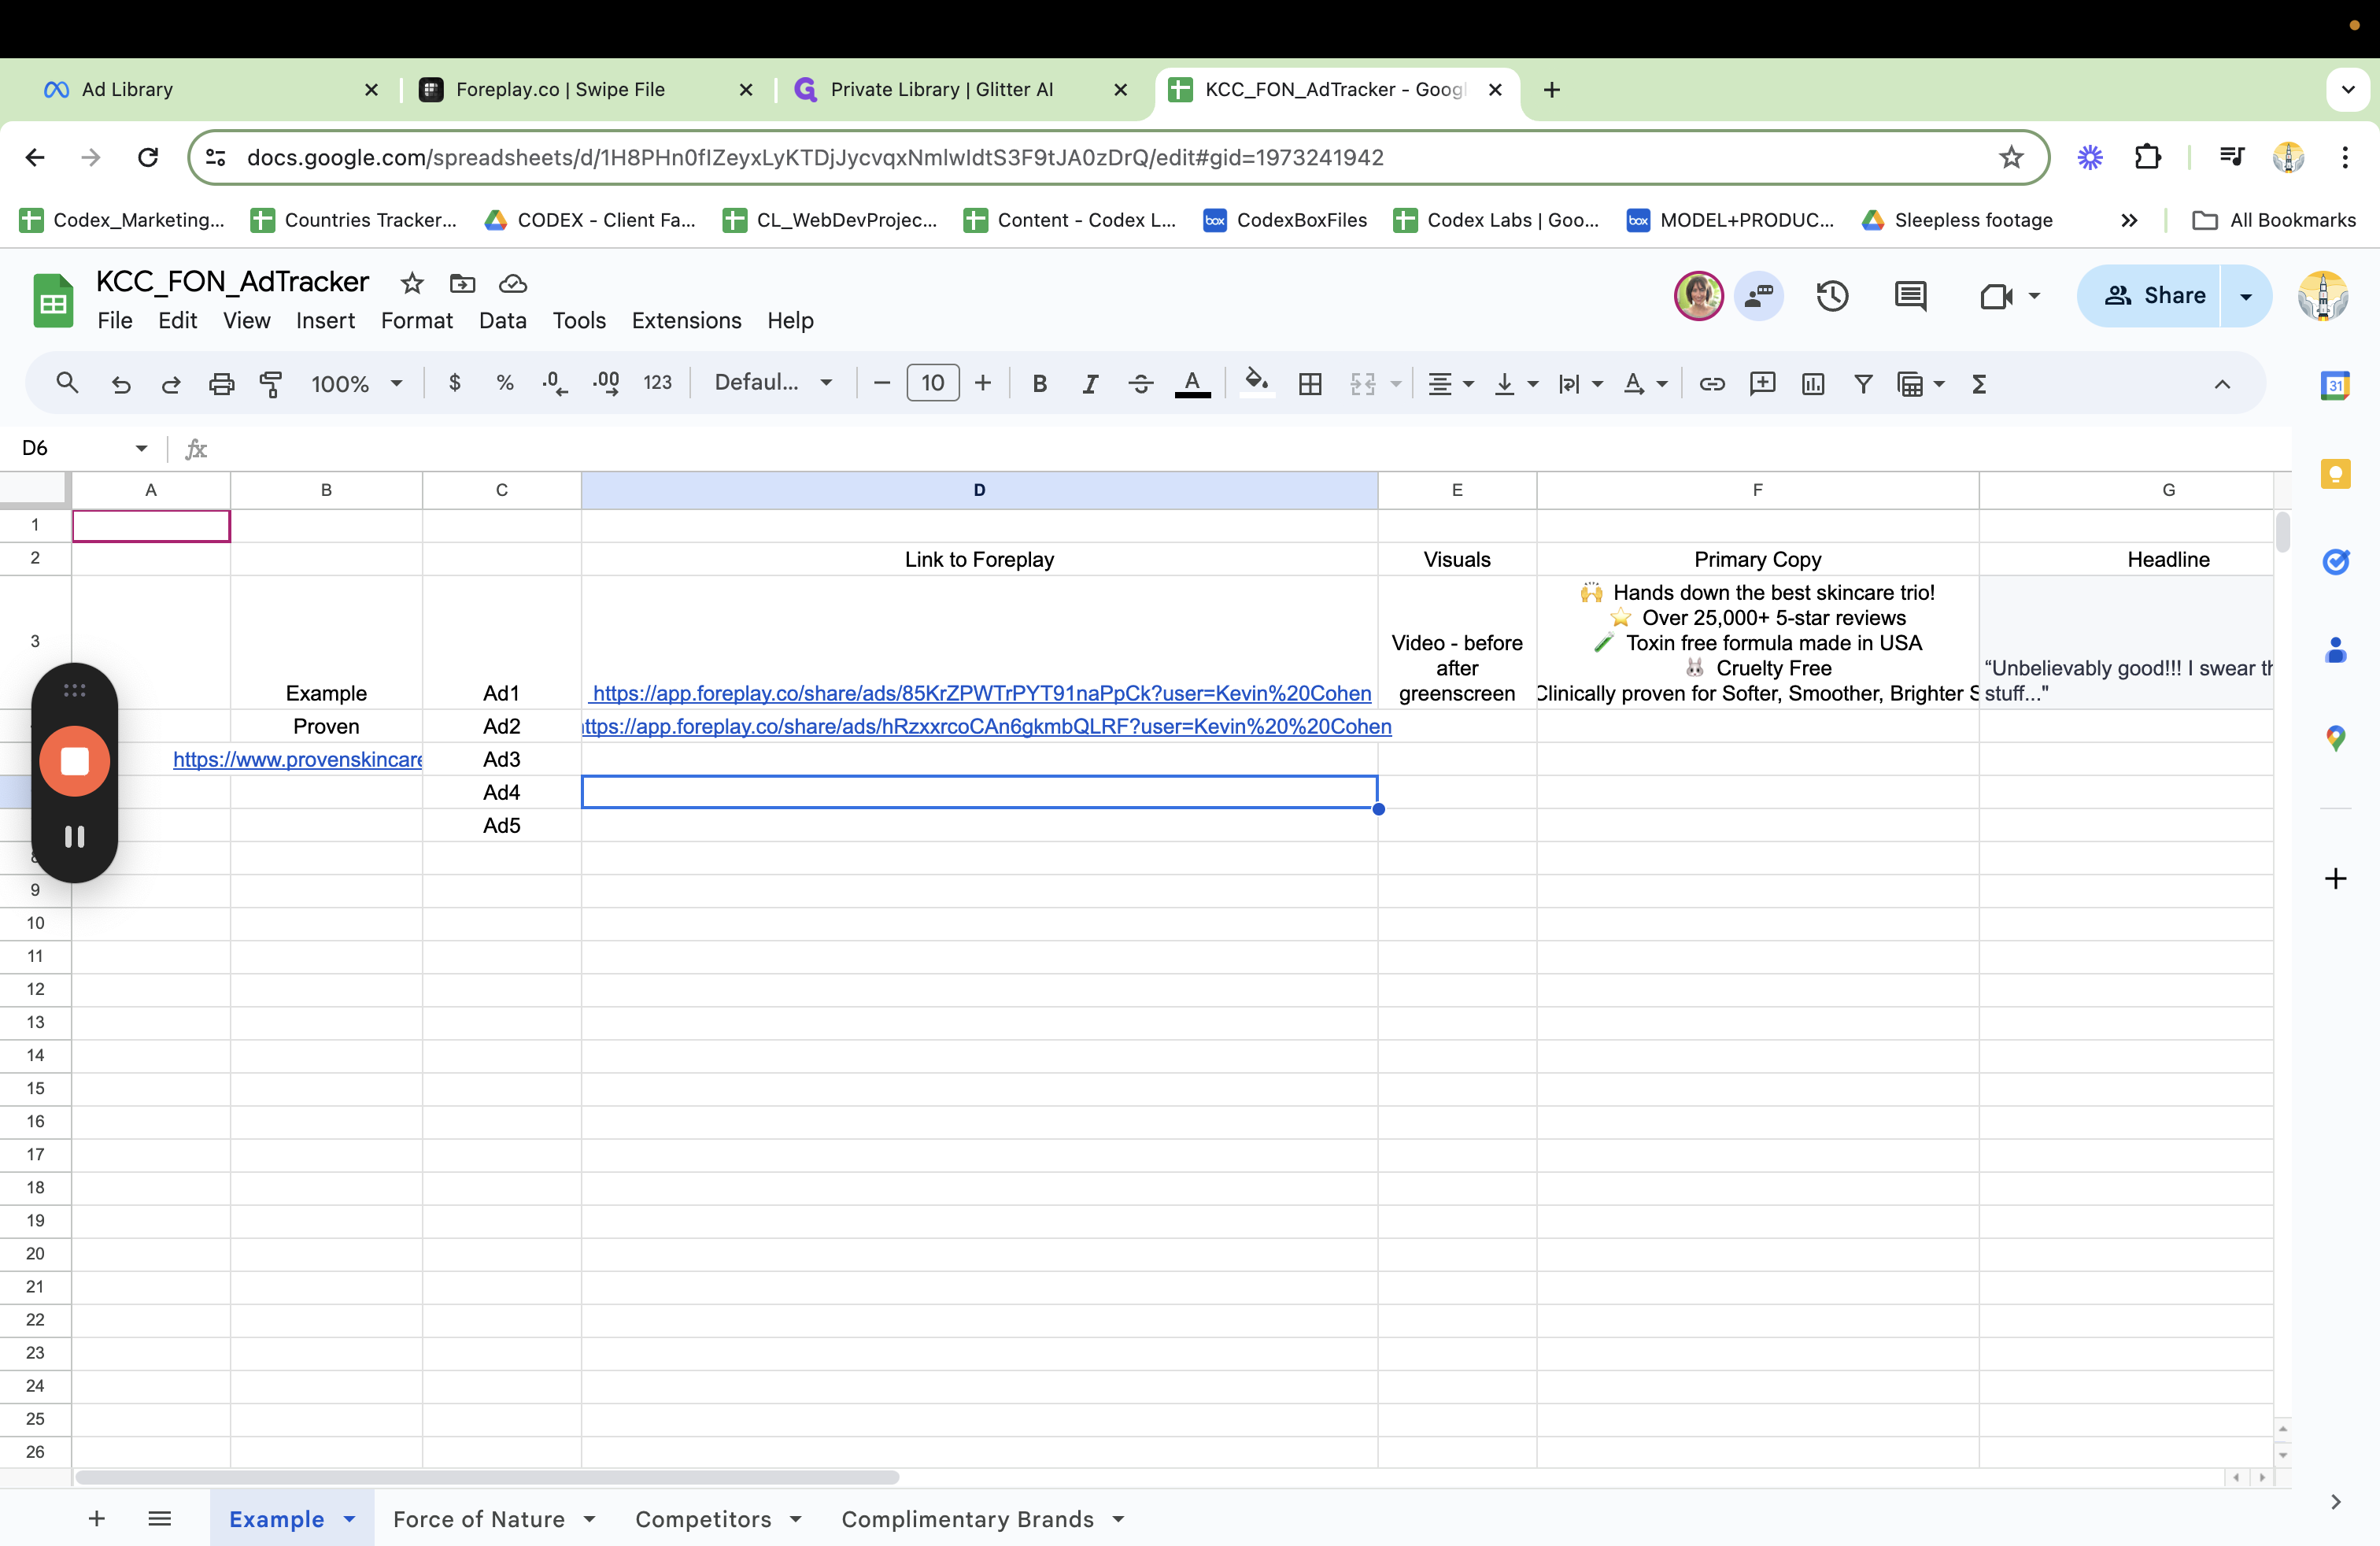Open the fill color picker
2380x1546 pixels.
coord(1256,384)
